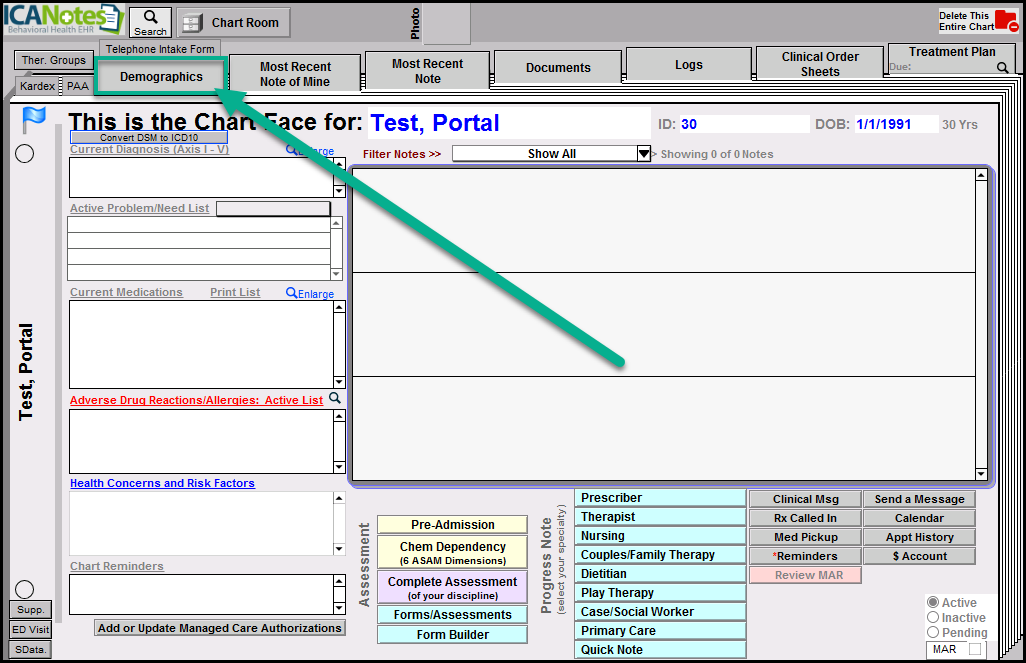The height and width of the screenshot is (663, 1026).
Task: Click the Treatment Plan magnifier icon
Action: point(1002,68)
